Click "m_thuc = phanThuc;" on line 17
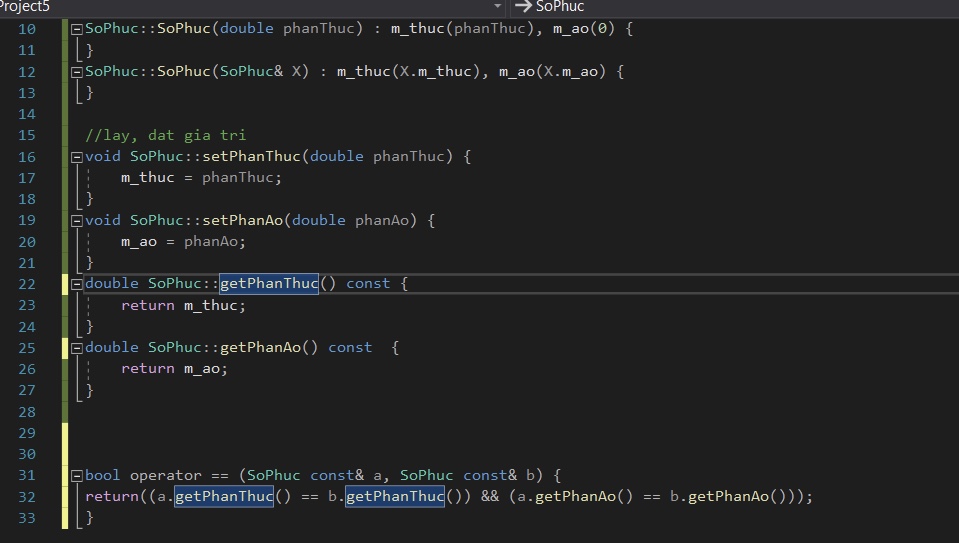 [x=201, y=178]
